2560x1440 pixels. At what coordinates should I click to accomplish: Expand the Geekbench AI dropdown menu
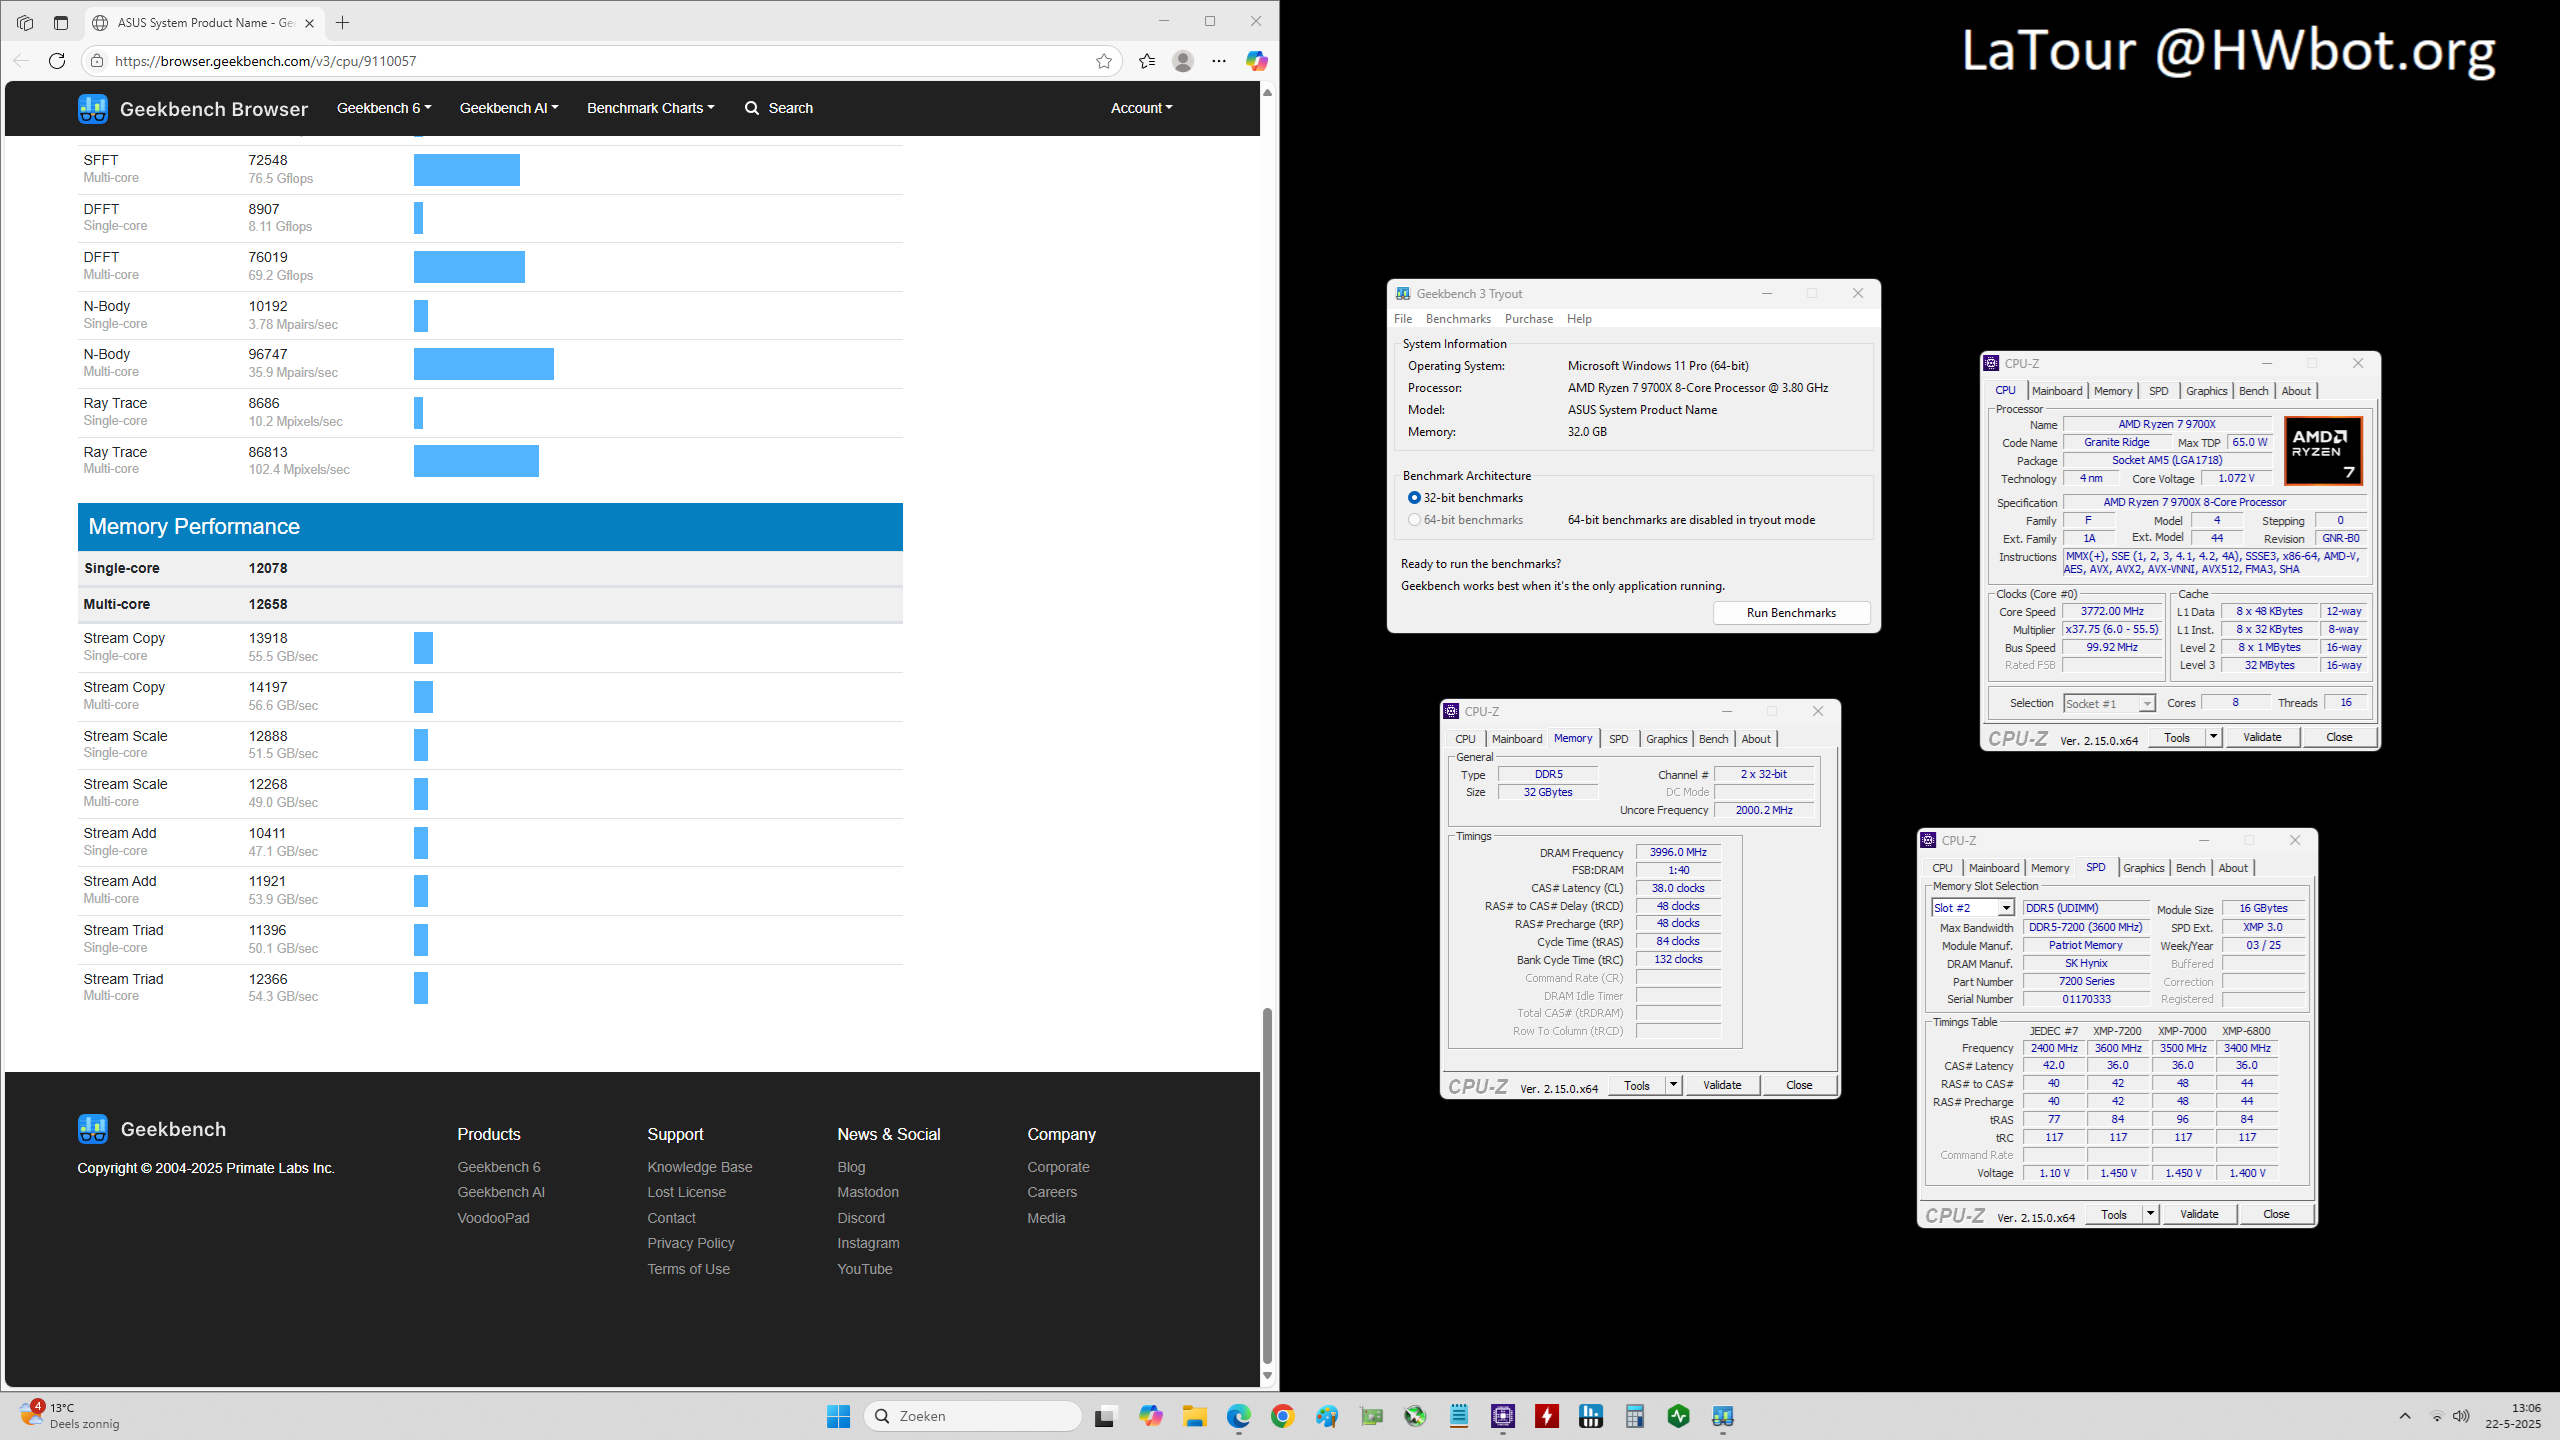pyautogui.click(x=509, y=108)
